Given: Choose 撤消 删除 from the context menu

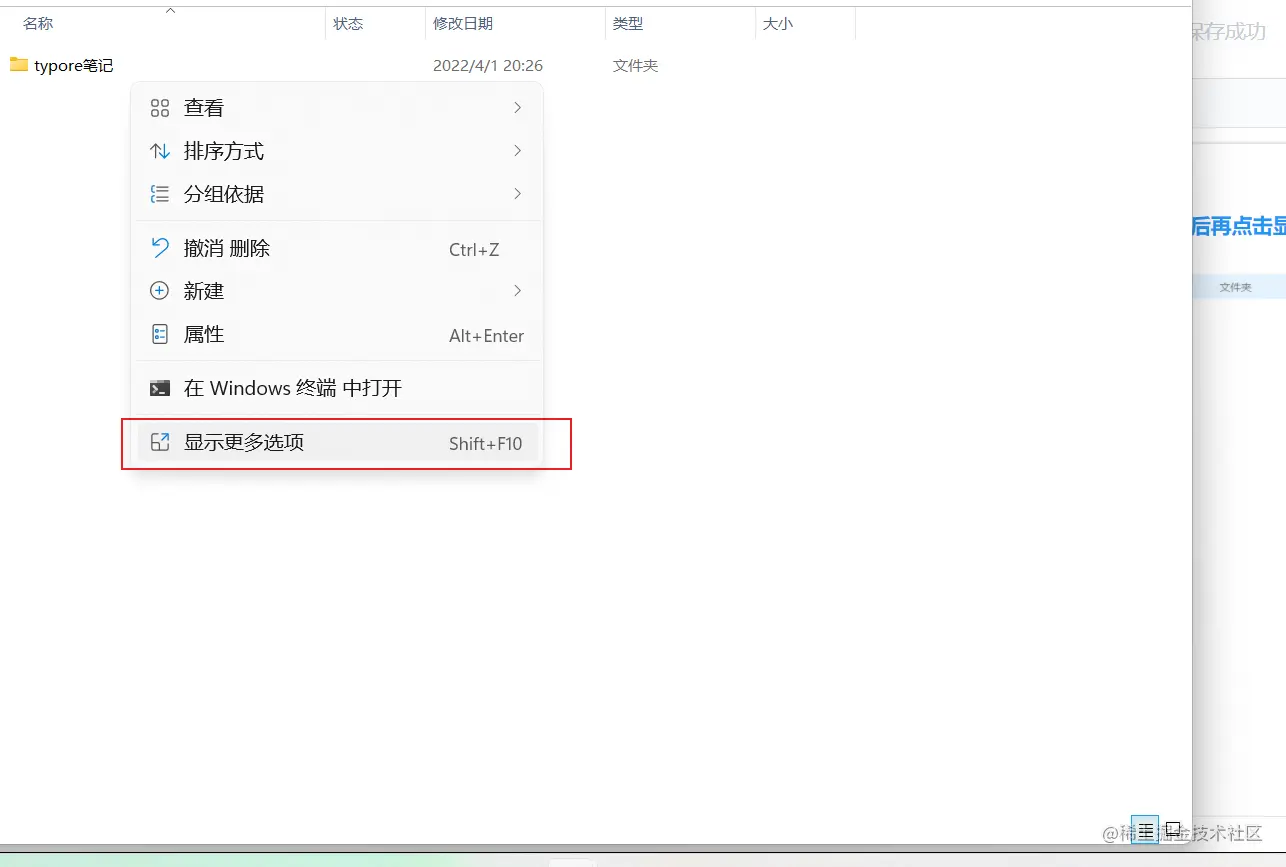Looking at the screenshot, I should tap(338, 248).
